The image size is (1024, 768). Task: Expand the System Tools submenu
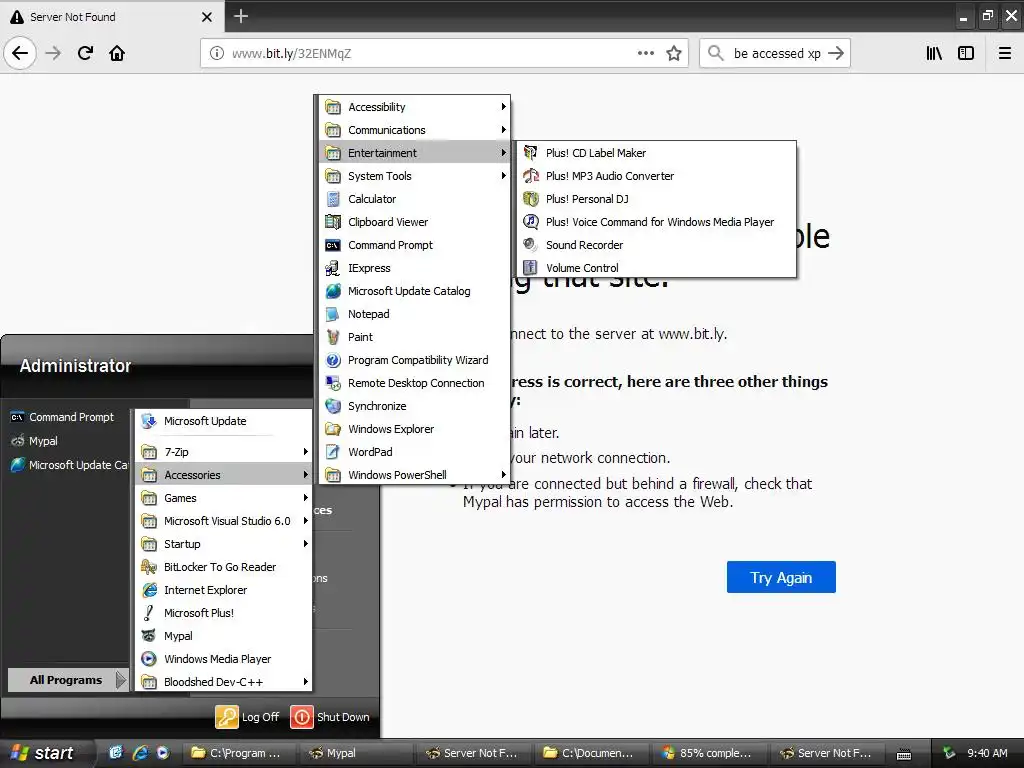pos(415,176)
